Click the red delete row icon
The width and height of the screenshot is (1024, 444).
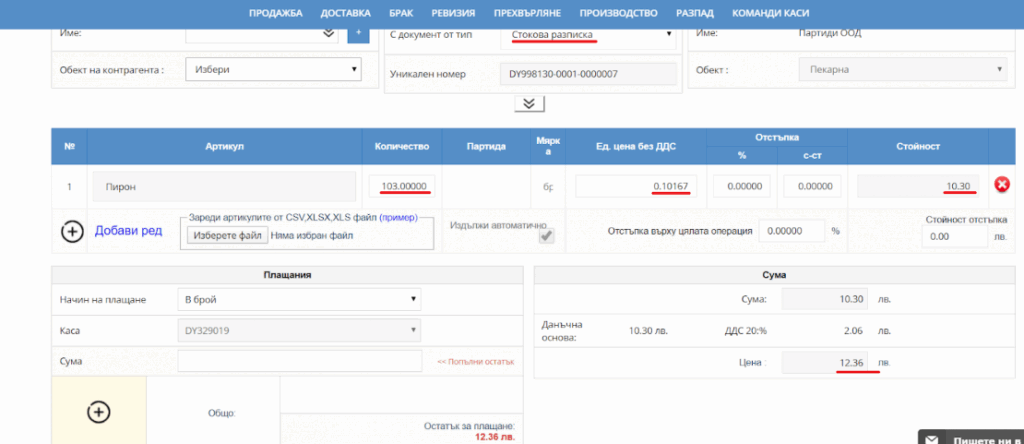tap(1002, 185)
